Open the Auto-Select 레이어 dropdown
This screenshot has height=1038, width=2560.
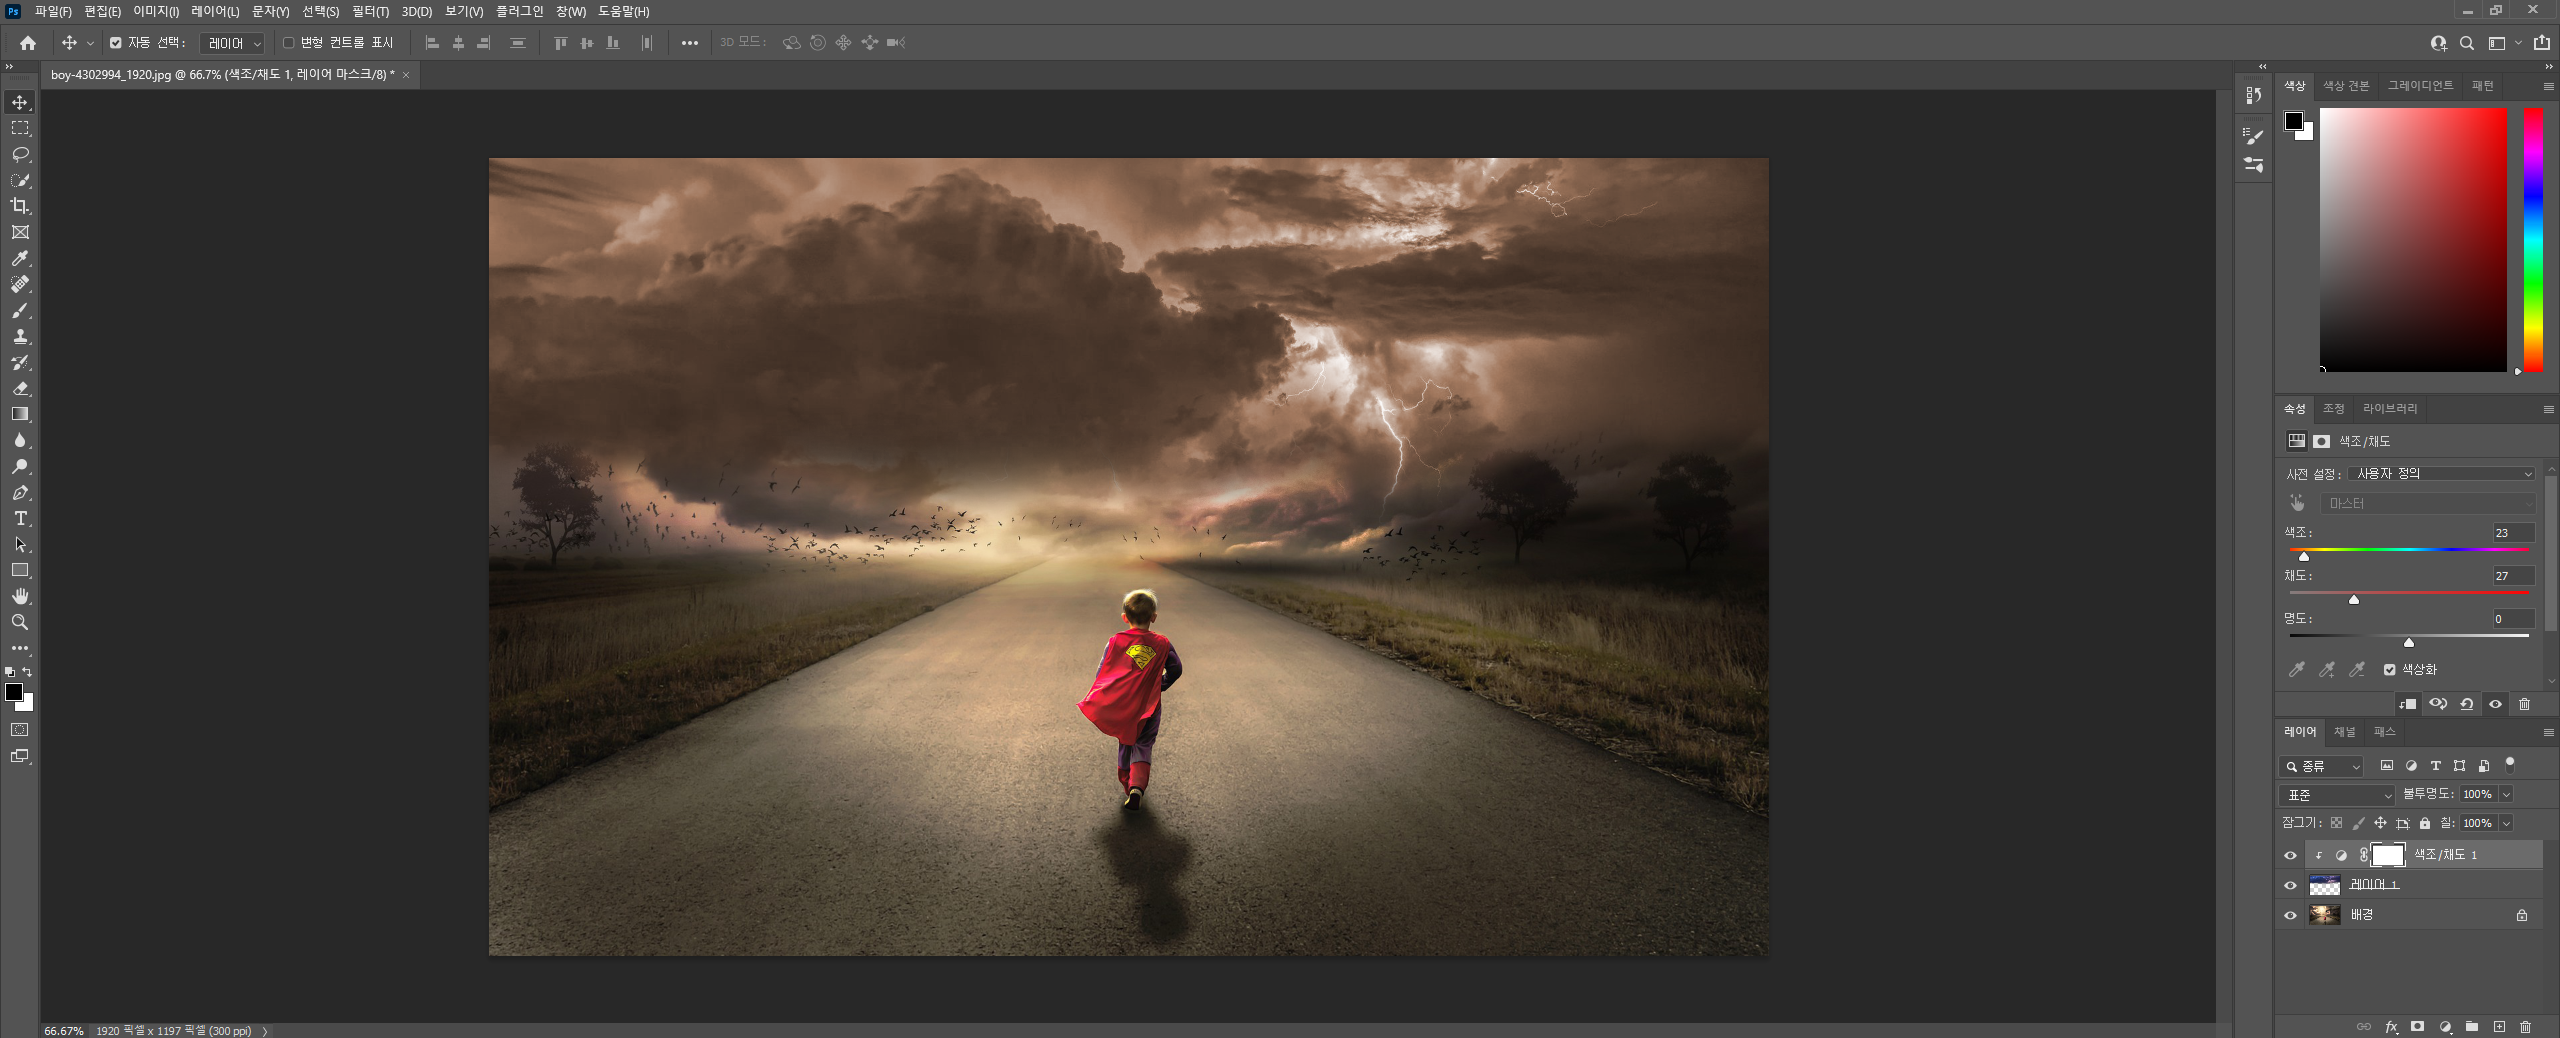[x=232, y=44]
